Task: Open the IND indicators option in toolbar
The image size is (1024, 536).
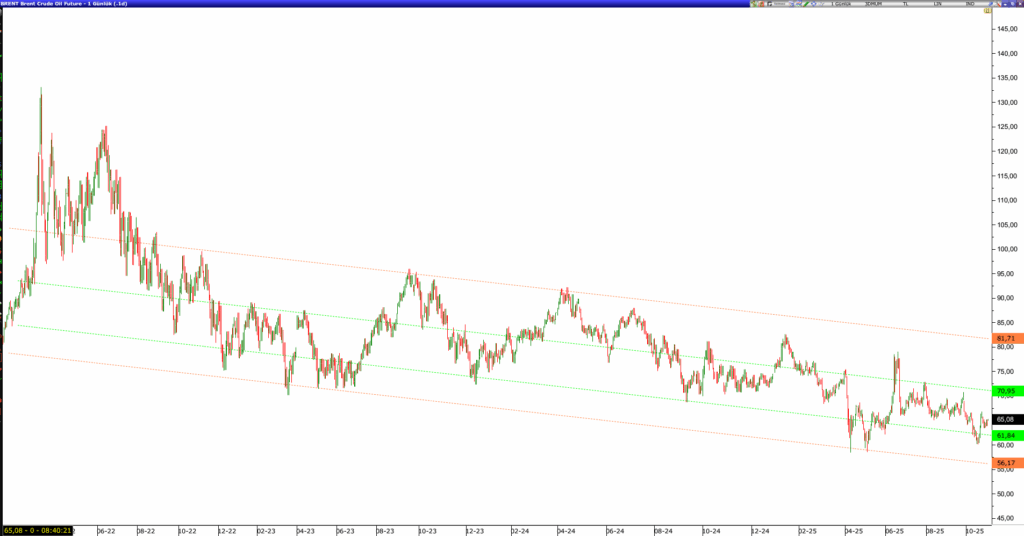Action: (x=969, y=4)
